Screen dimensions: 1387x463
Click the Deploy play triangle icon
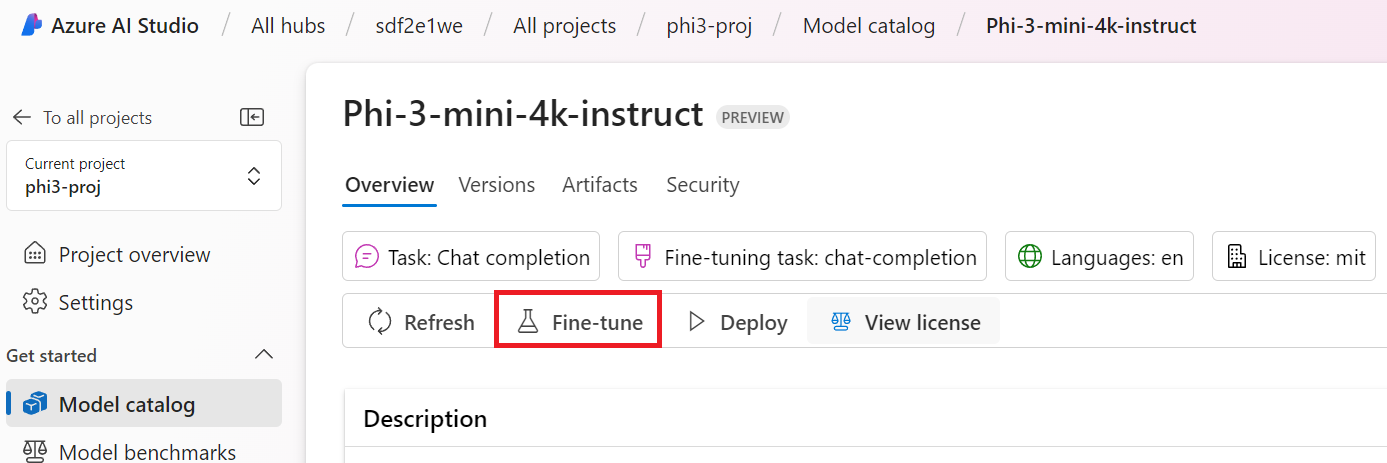697,322
